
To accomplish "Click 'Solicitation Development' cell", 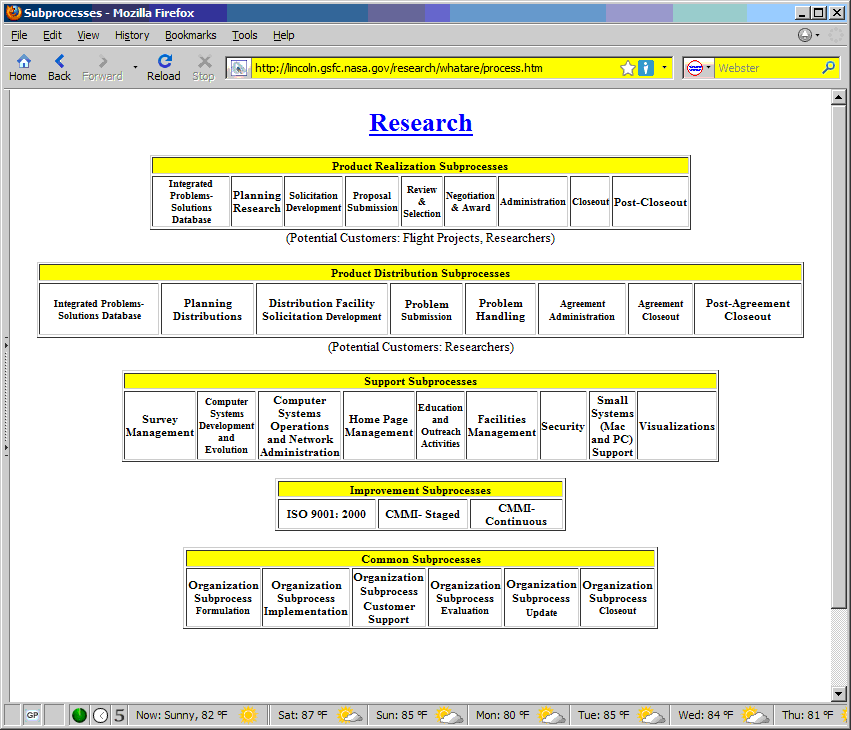I will pyautogui.click(x=314, y=201).
